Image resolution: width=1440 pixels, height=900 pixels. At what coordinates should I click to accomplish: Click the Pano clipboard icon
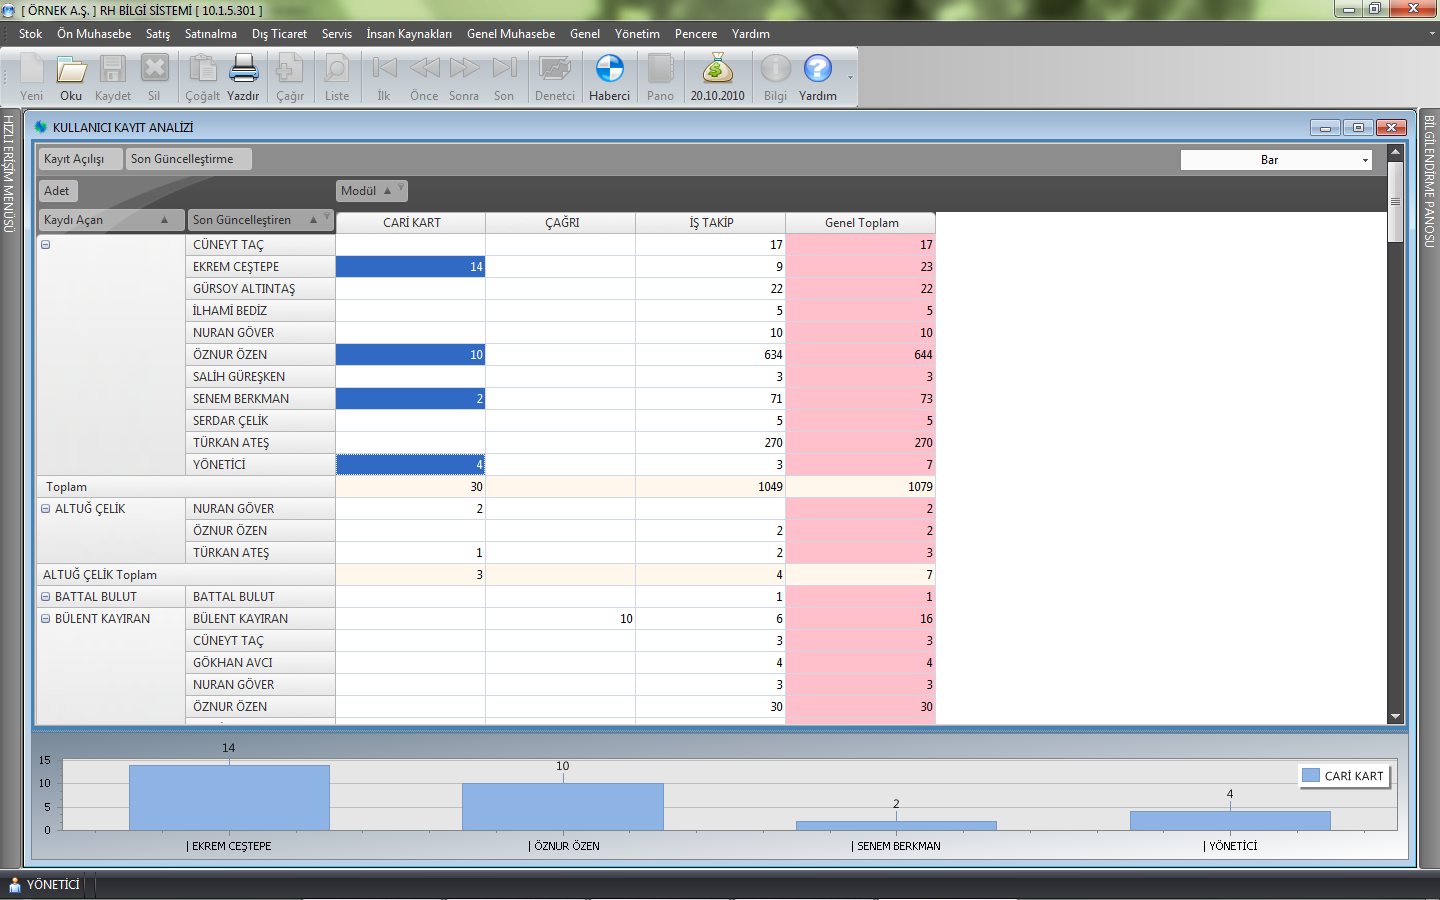tap(660, 70)
